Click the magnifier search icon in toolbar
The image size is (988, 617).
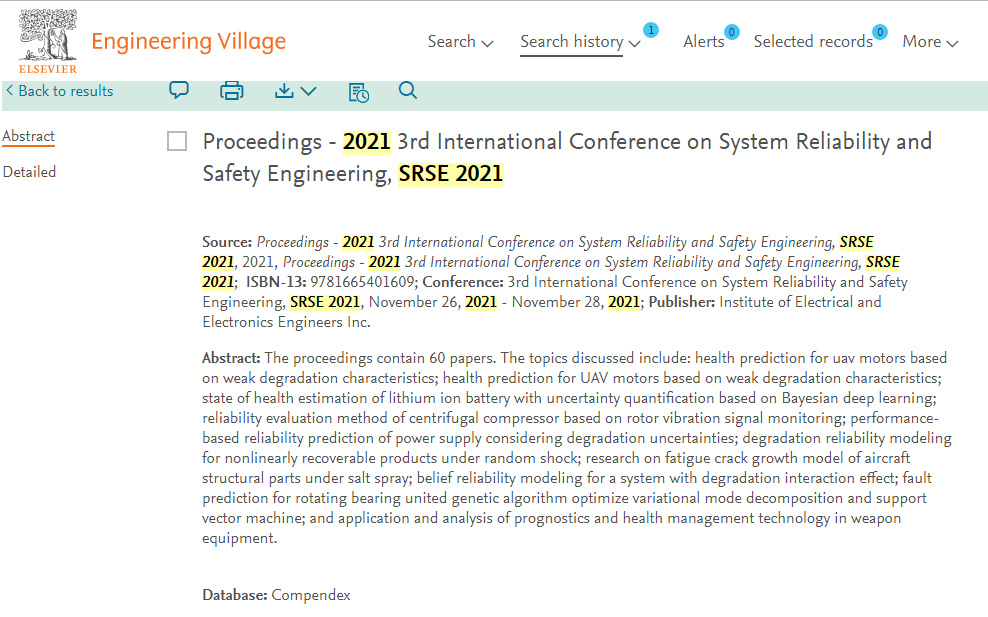[408, 91]
